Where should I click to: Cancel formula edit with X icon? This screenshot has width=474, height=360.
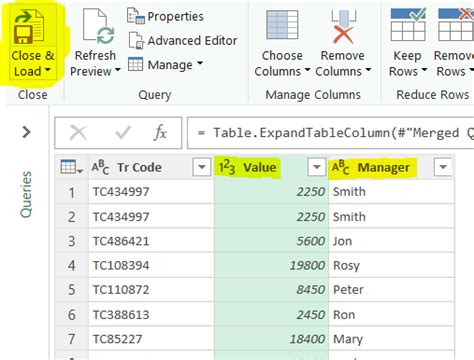78,133
